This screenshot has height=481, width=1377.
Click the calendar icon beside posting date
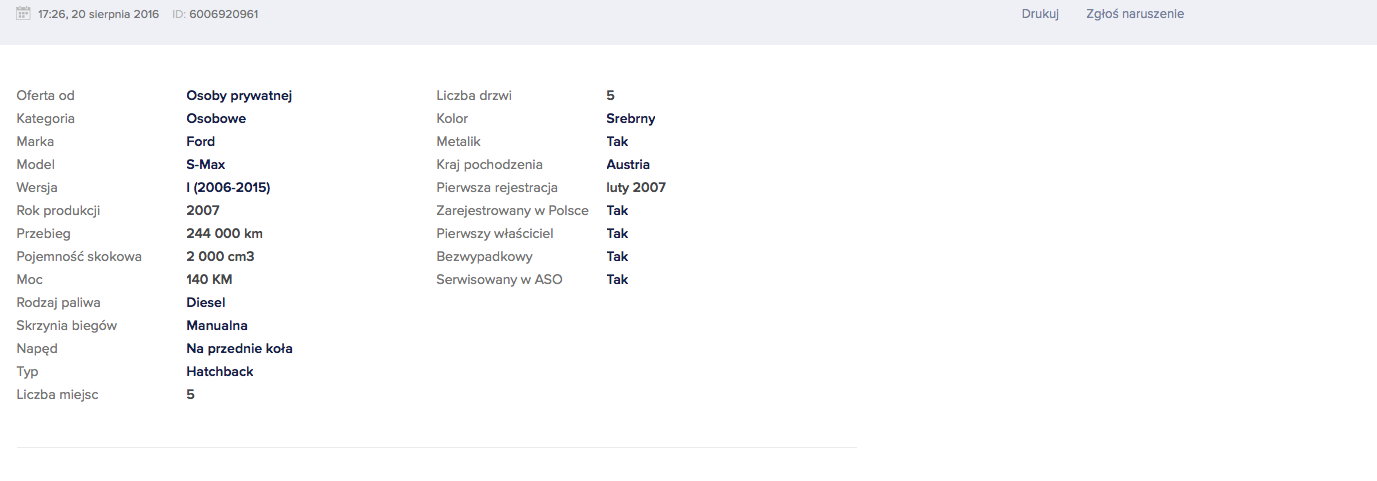(24, 13)
